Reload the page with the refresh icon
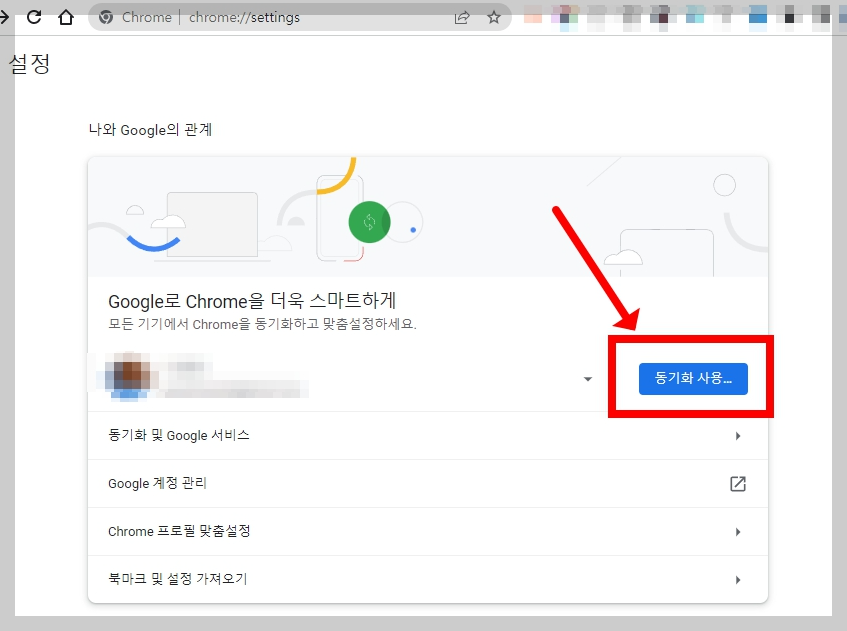This screenshot has height=631, width=847. 34,17
